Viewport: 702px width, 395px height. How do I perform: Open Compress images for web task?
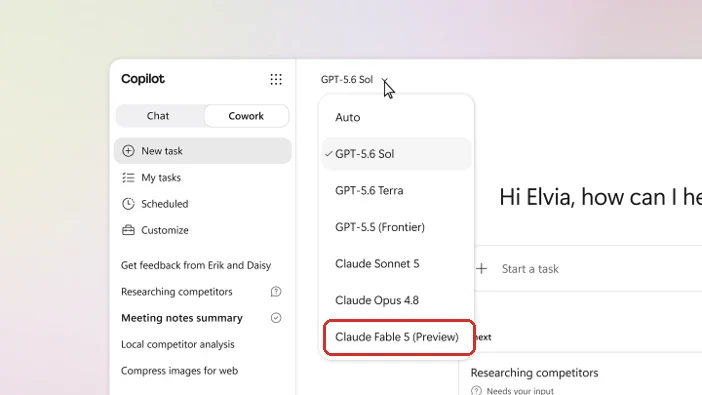180,371
